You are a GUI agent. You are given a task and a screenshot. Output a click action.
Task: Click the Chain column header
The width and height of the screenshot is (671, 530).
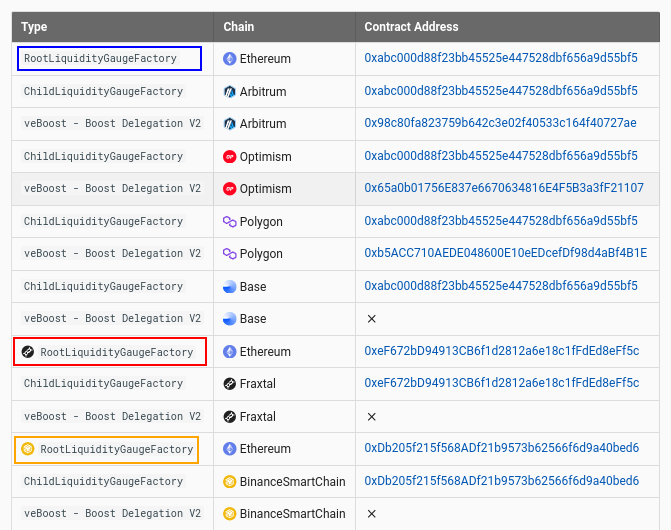pos(238,27)
